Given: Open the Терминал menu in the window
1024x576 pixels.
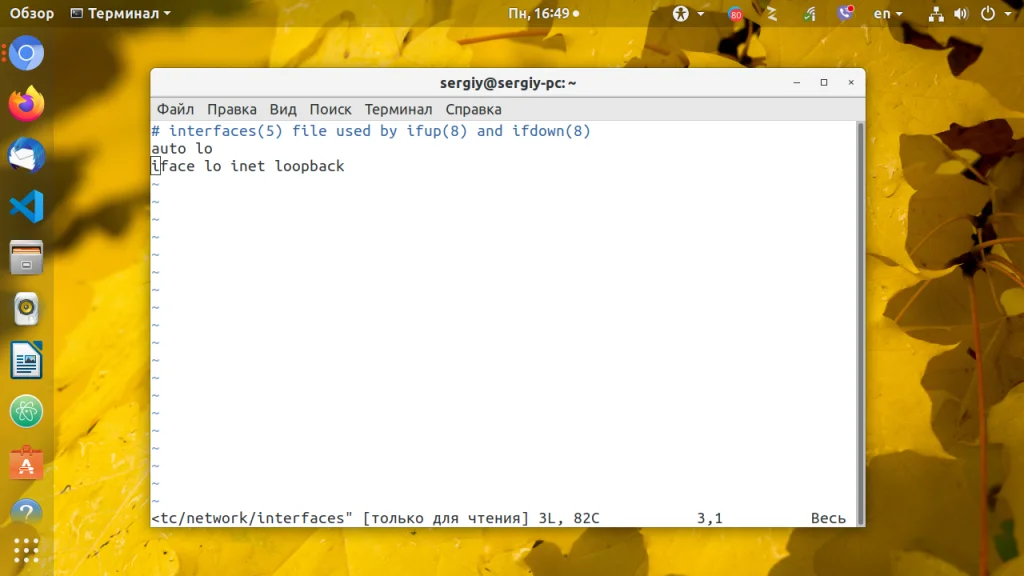Looking at the screenshot, I should click(398, 109).
